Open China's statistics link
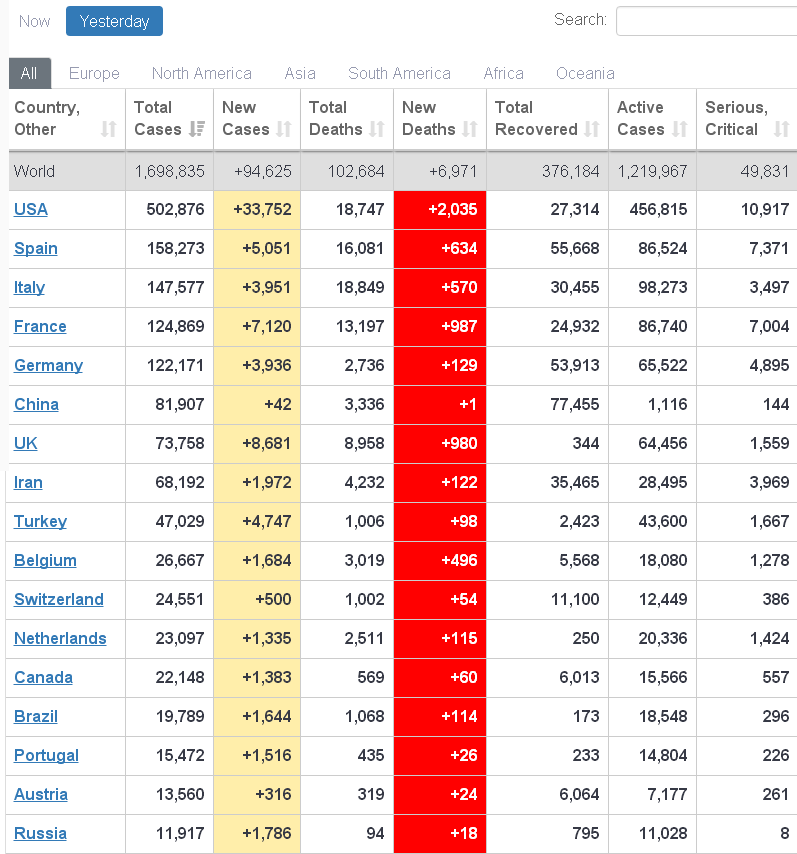This screenshot has width=797, height=854. click(36, 405)
